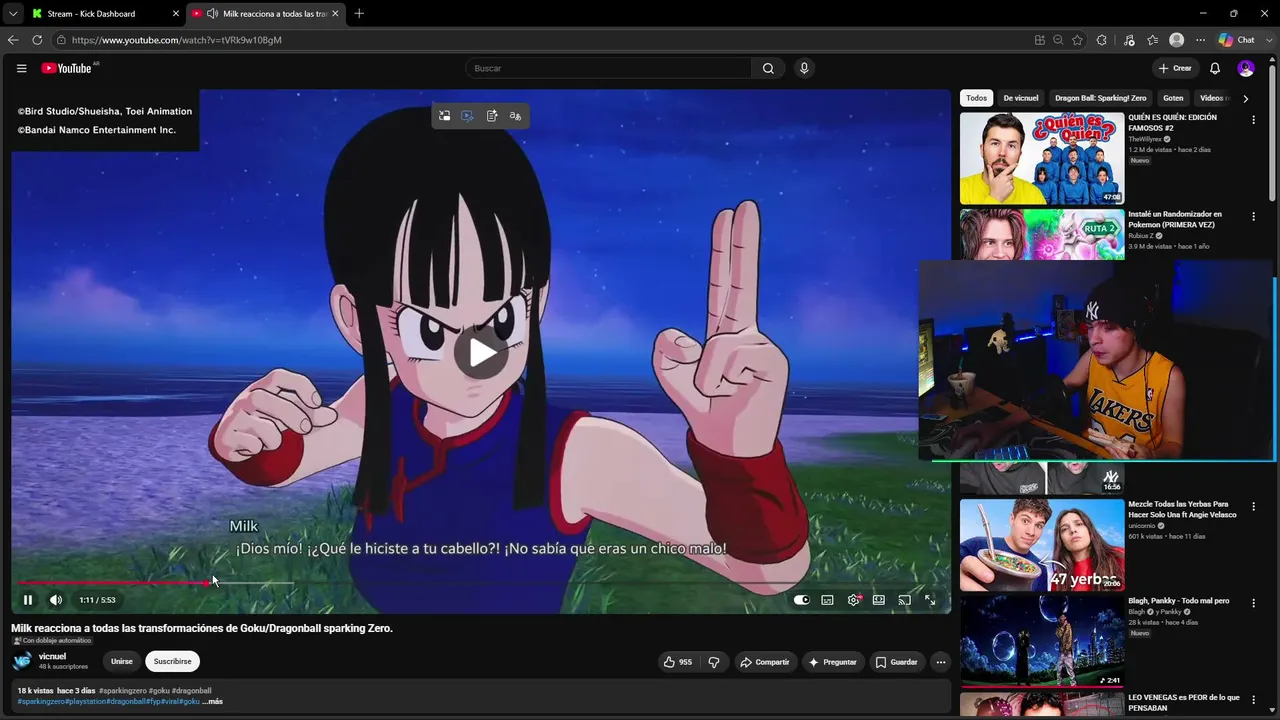Select the De vicnuel filter chip
Image resolution: width=1280 pixels, height=720 pixels.
(1021, 98)
